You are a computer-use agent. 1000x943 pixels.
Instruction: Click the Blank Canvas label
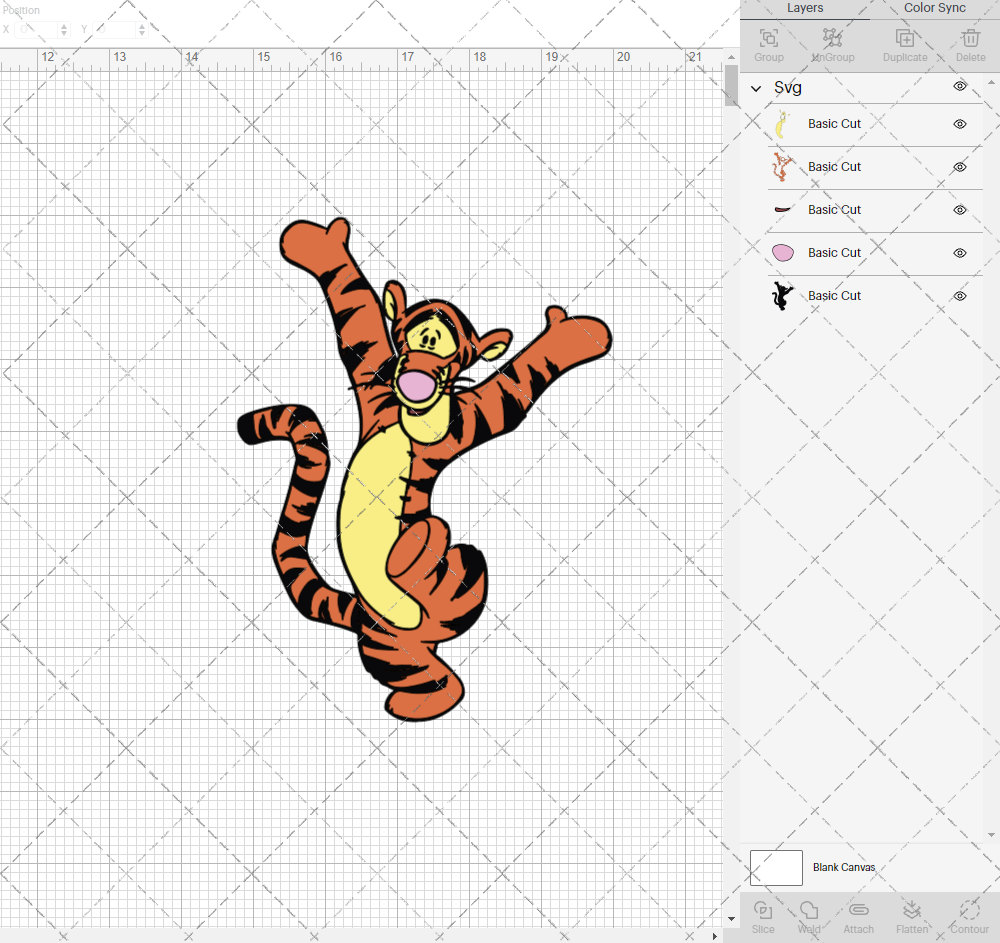[x=844, y=867]
